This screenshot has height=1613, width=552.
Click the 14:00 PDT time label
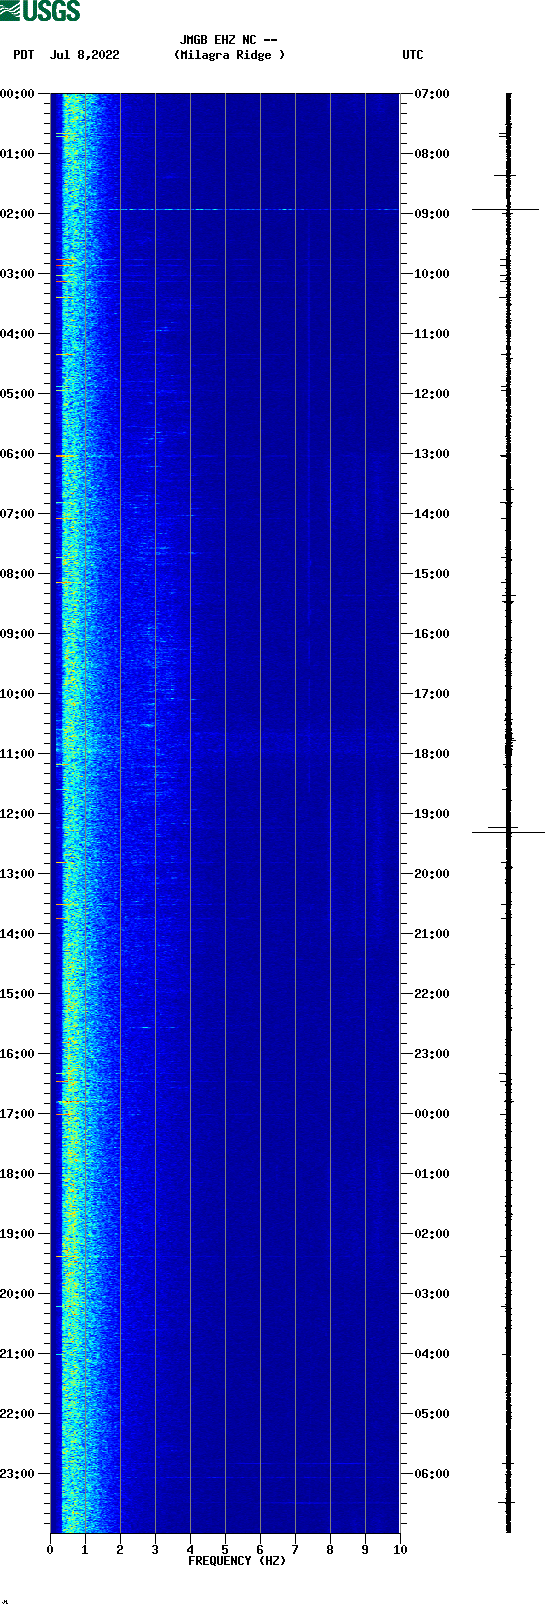point(18,934)
